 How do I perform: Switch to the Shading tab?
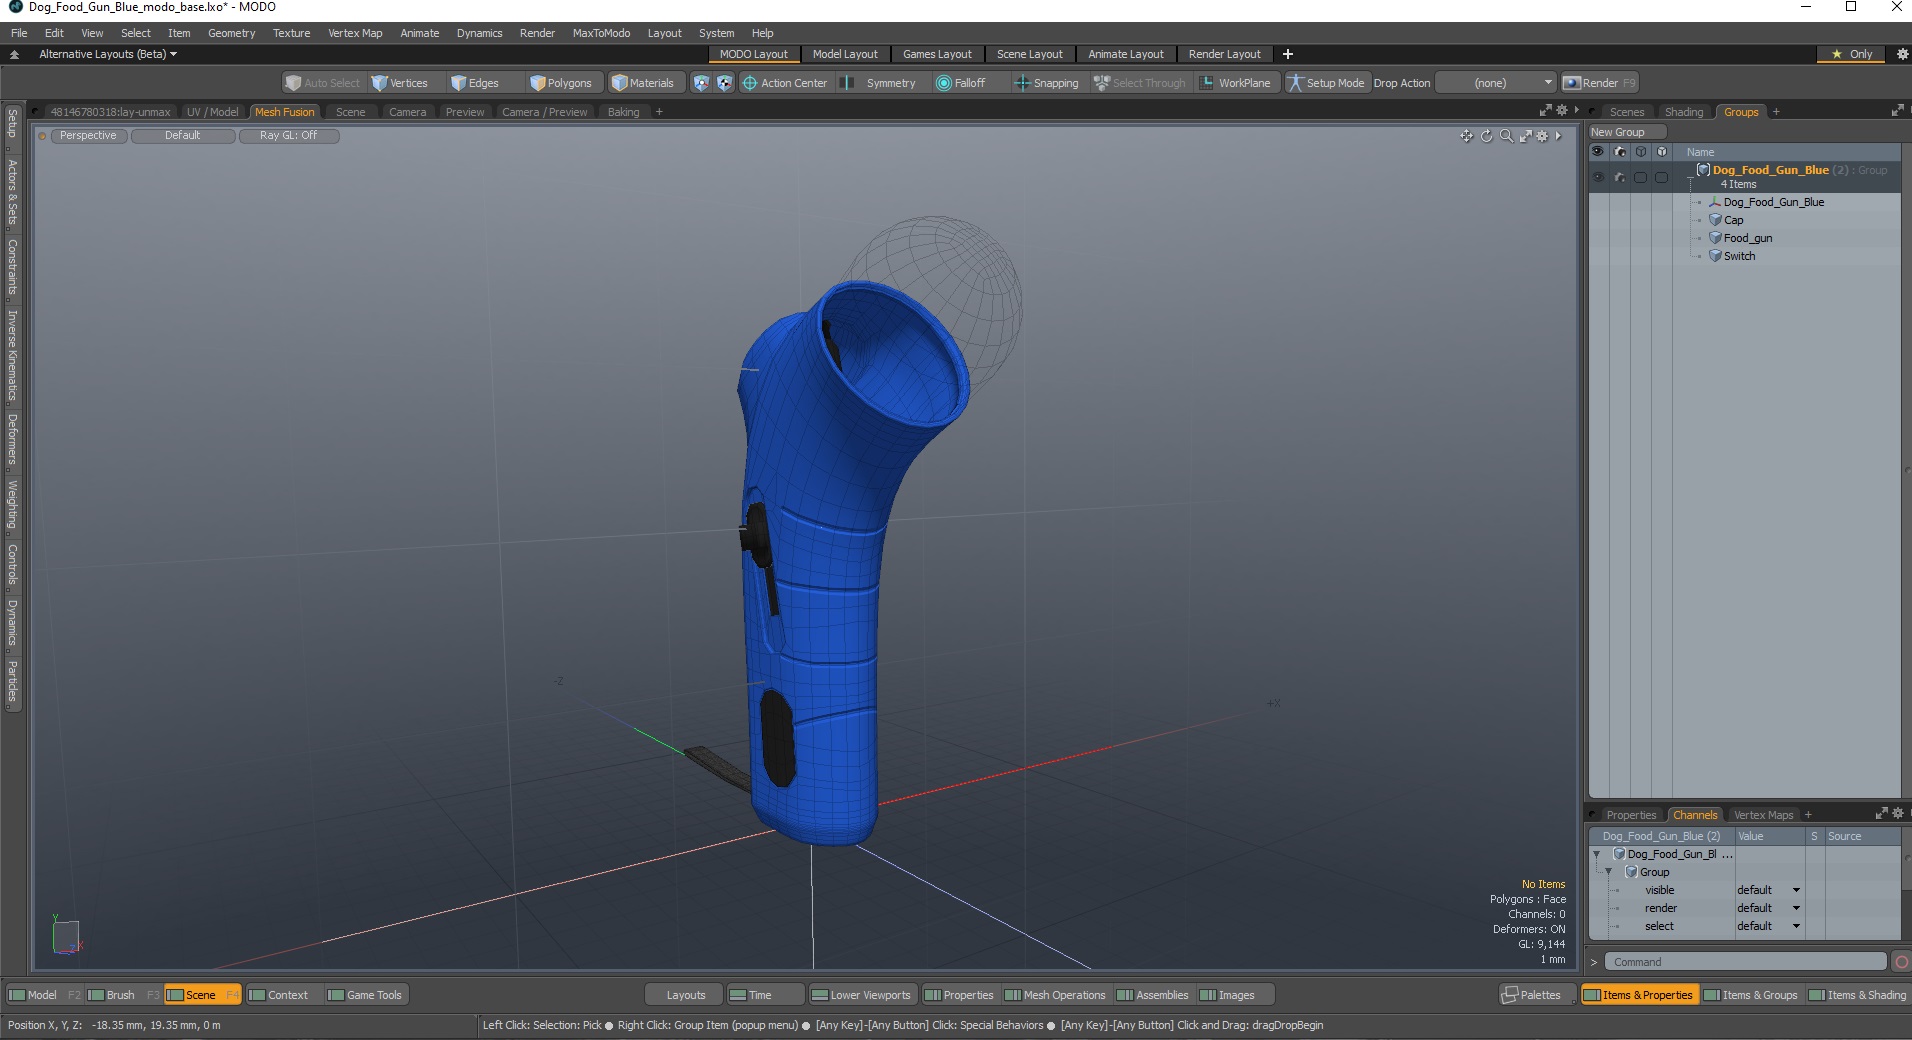click(x=1684, y=112)
